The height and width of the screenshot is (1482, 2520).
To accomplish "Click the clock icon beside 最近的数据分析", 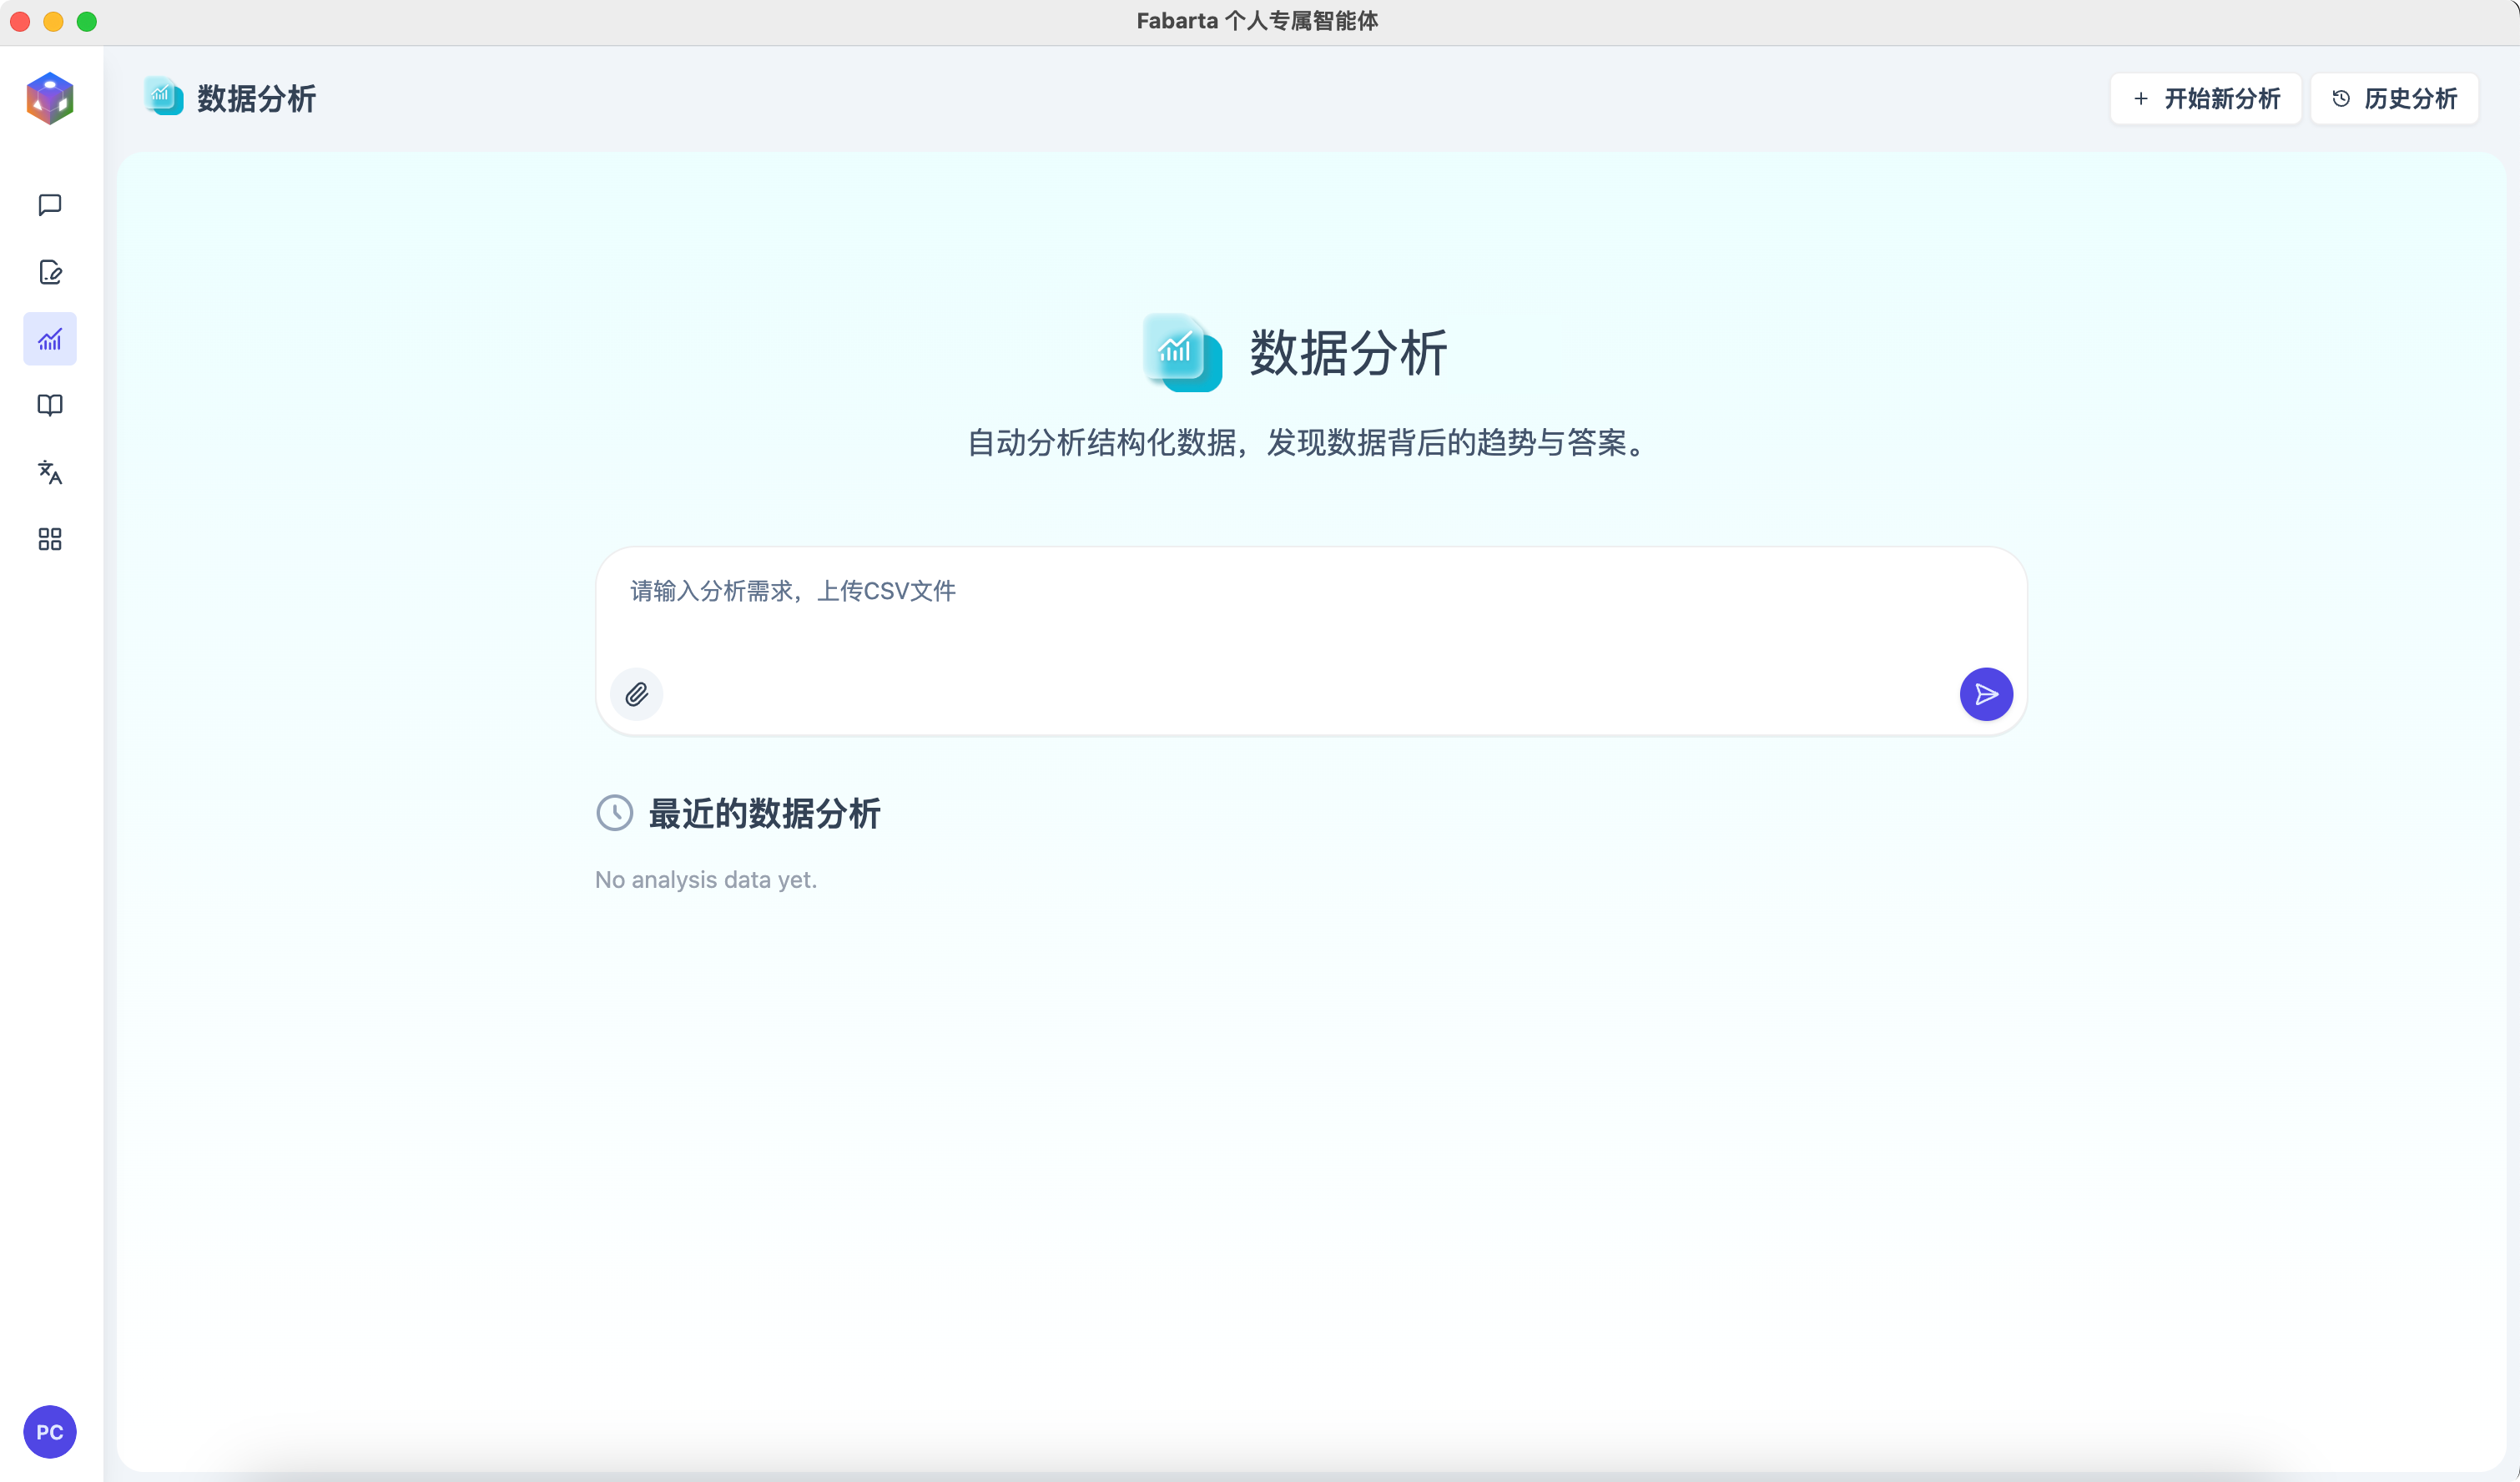I will click(615, 813).
